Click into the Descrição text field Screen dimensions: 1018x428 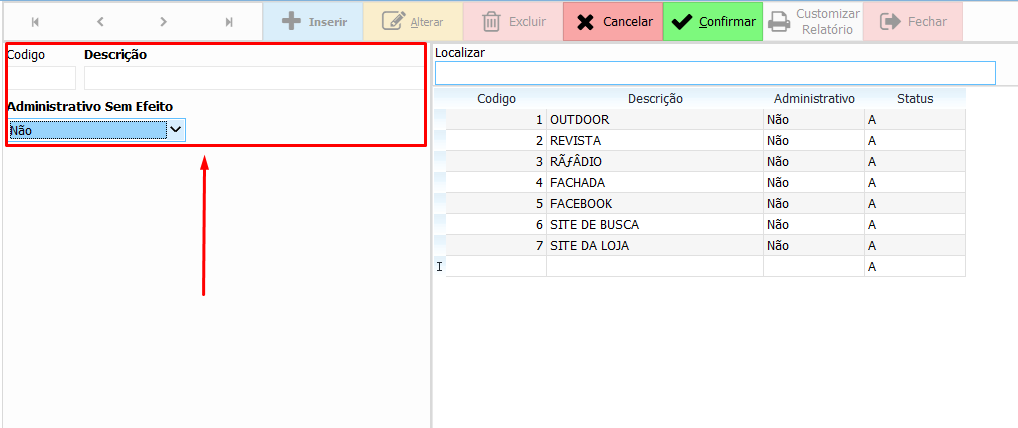point(254,78)
